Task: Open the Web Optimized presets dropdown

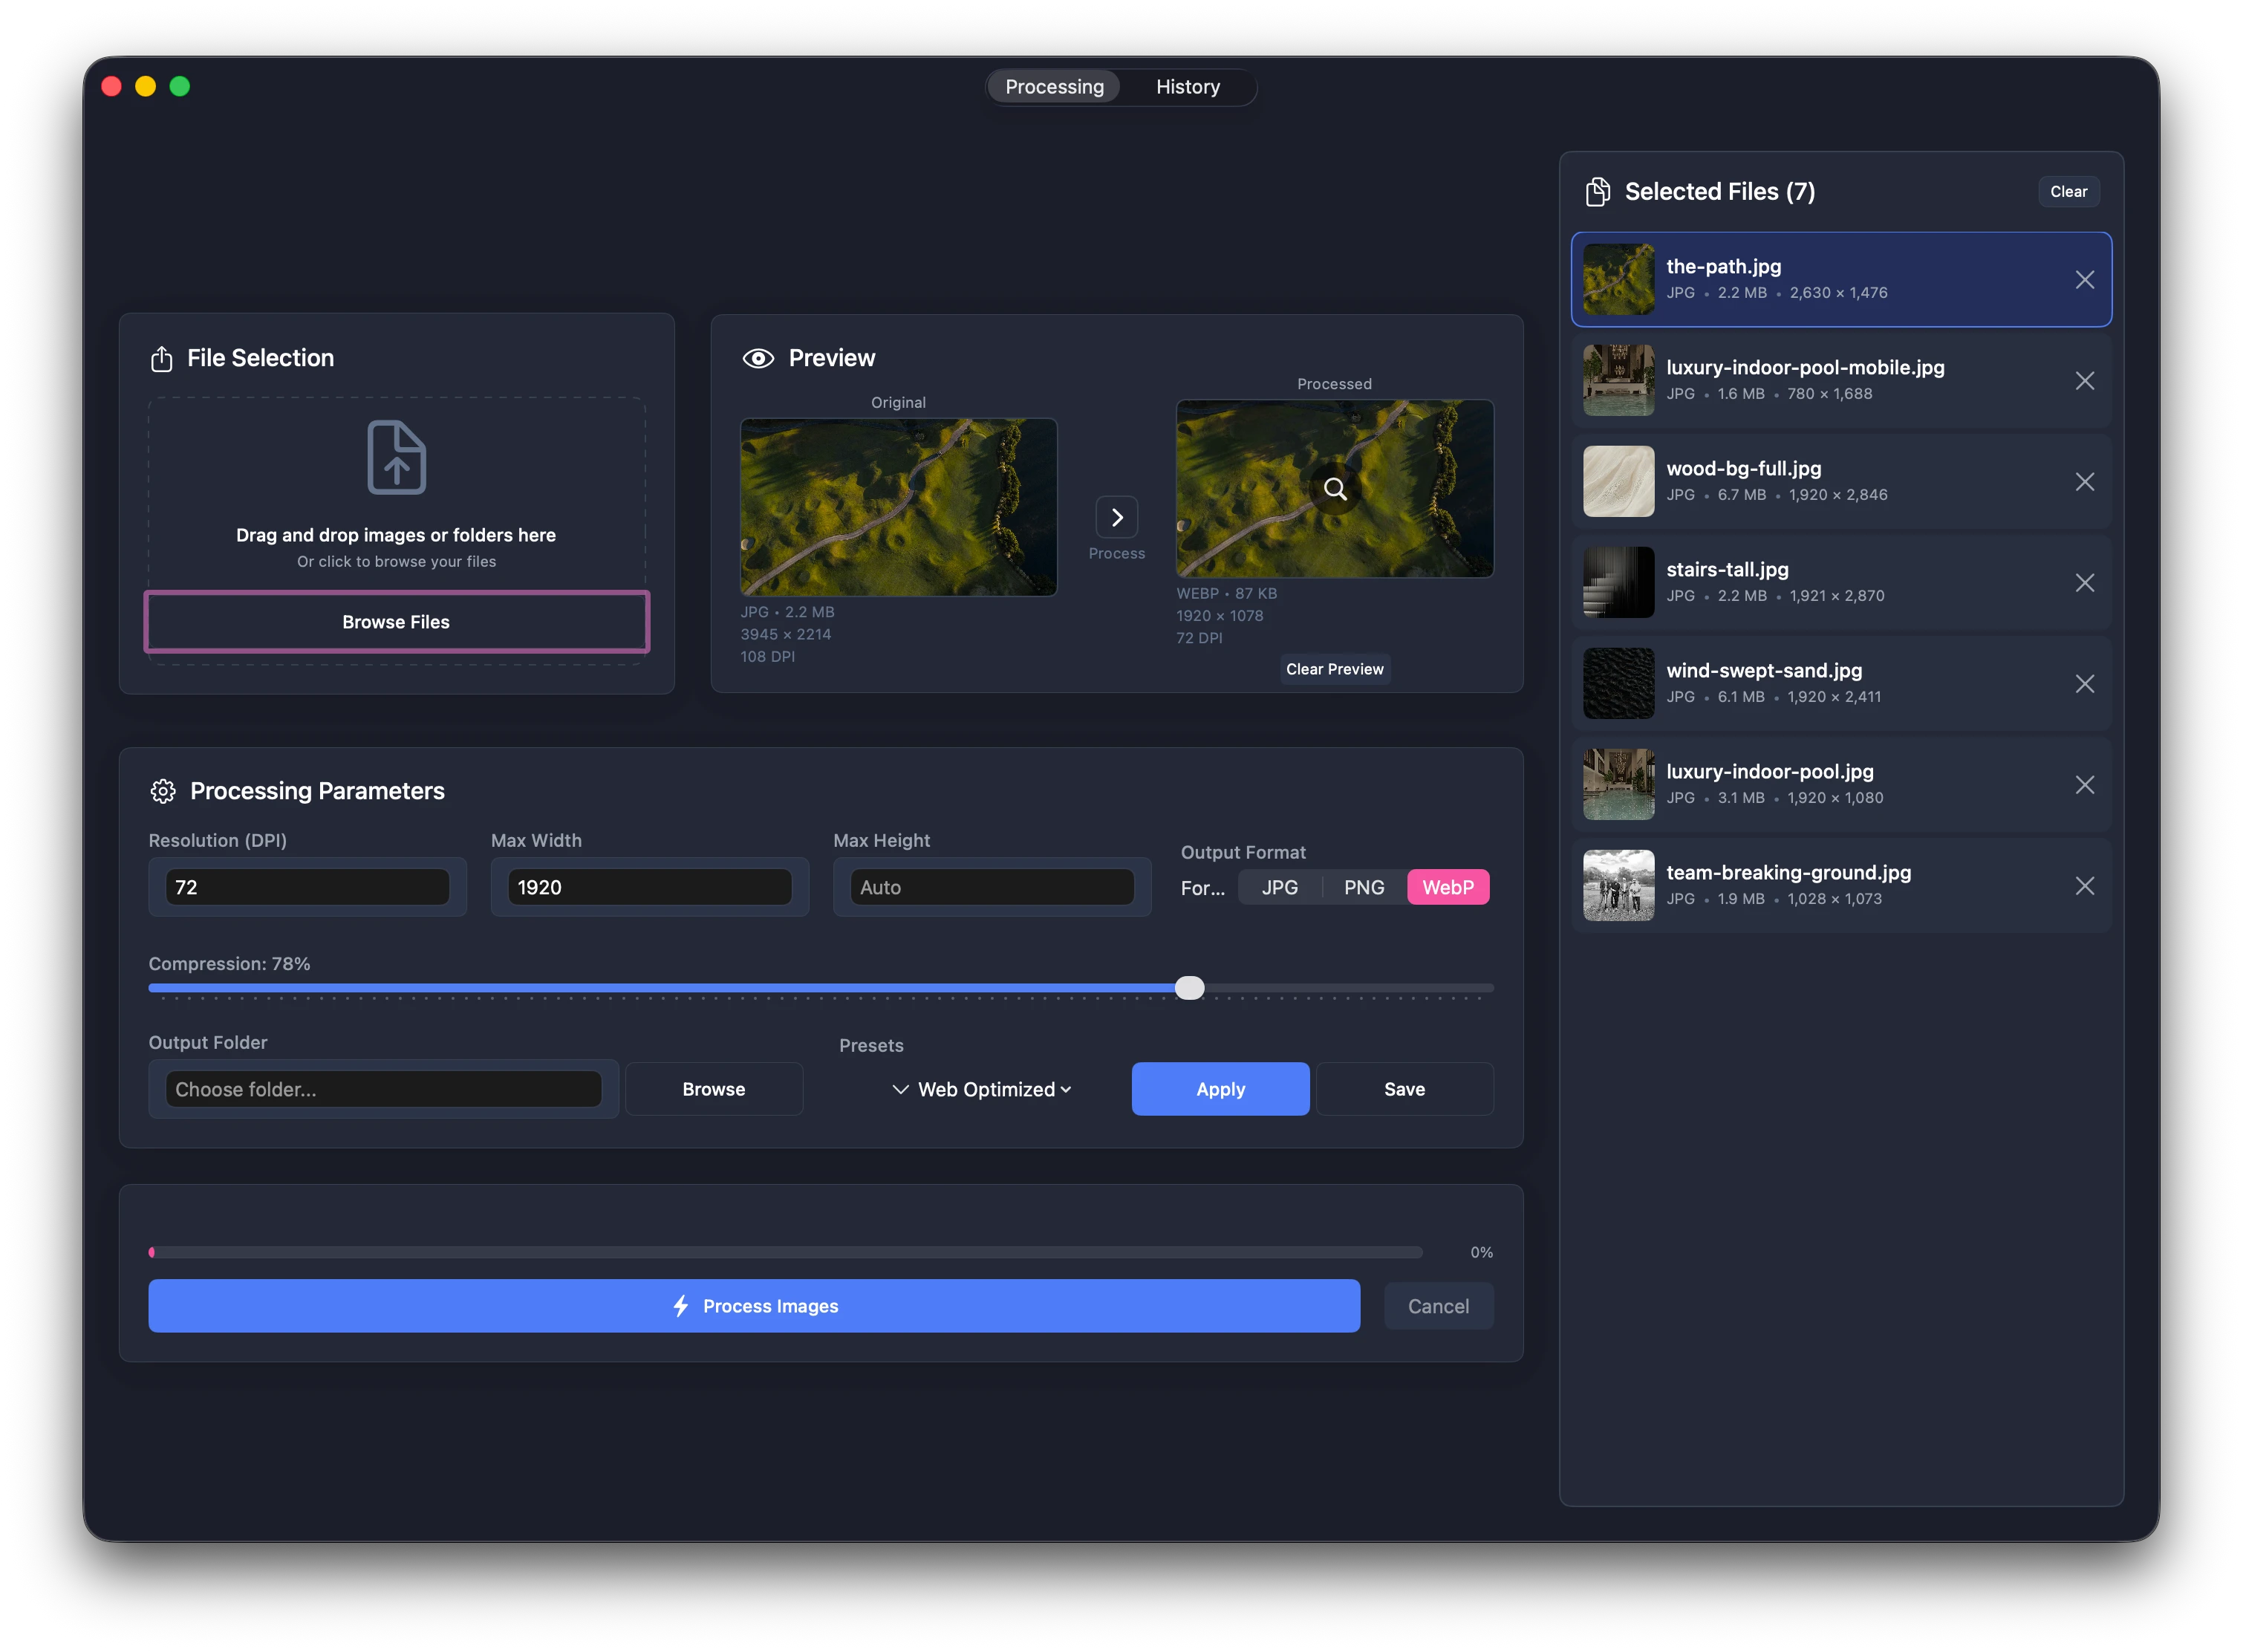Action: [x=981, y=1089]
